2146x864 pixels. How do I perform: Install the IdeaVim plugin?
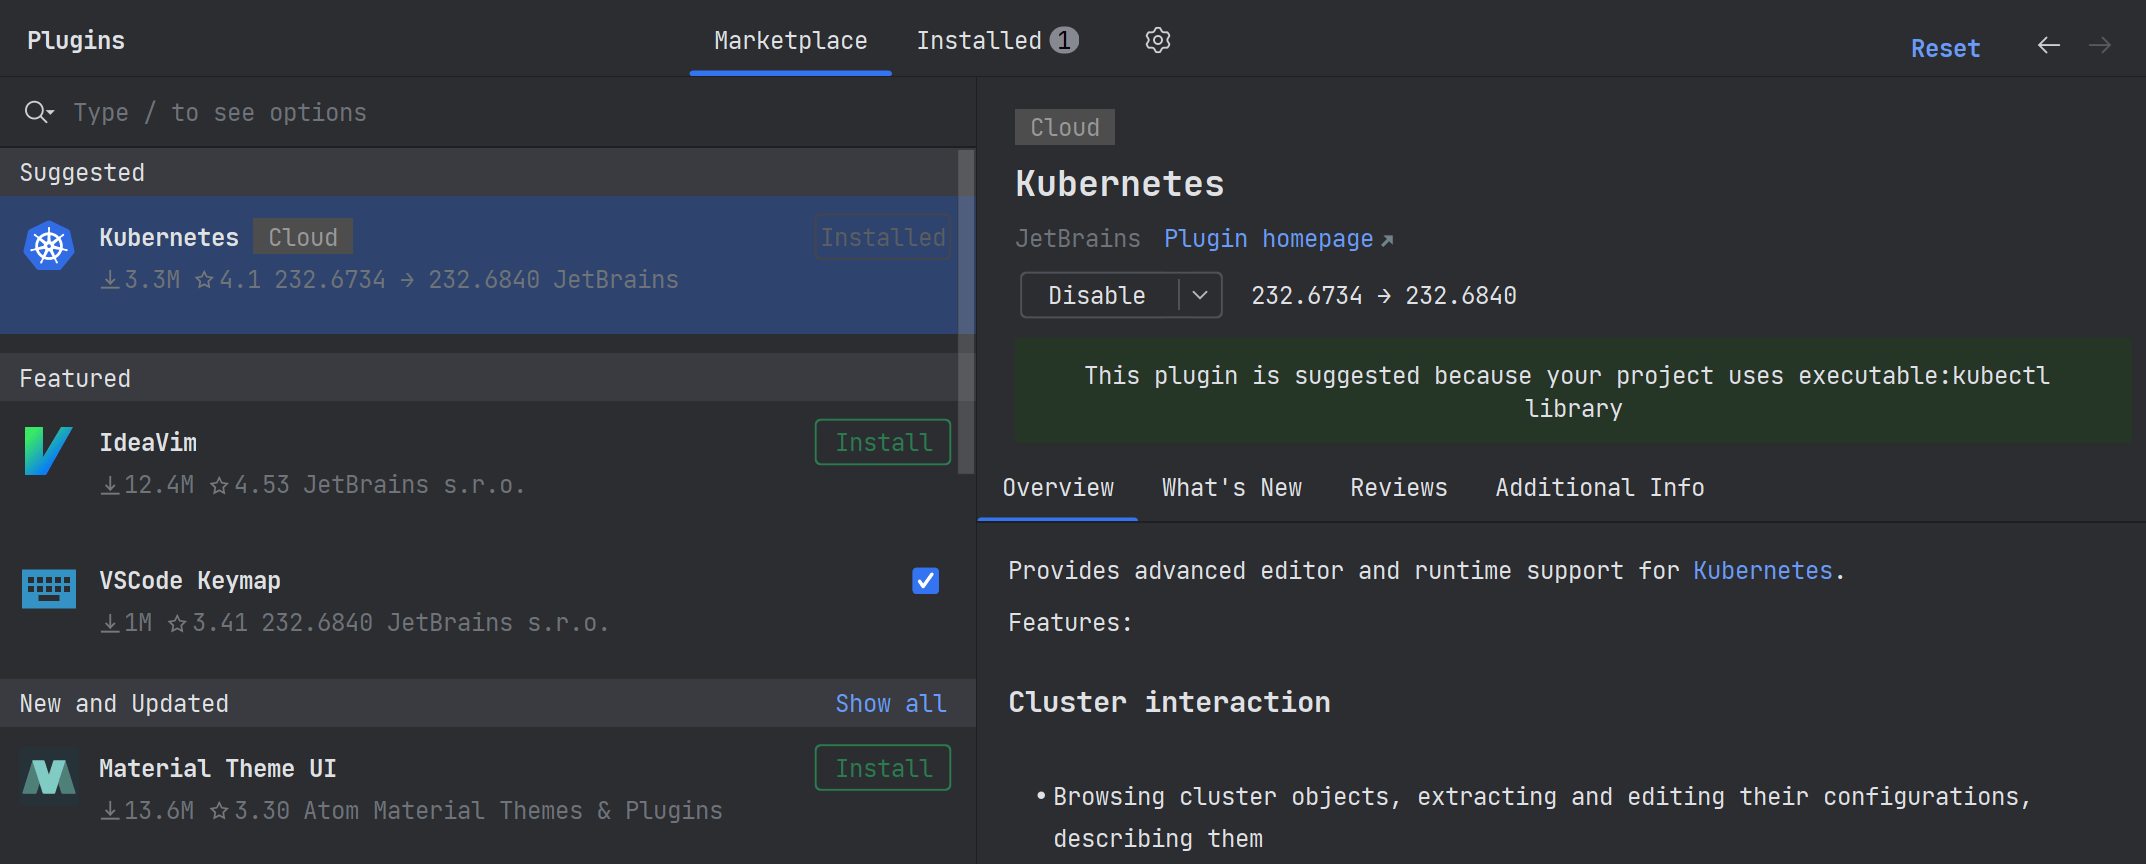pos(882,442)
